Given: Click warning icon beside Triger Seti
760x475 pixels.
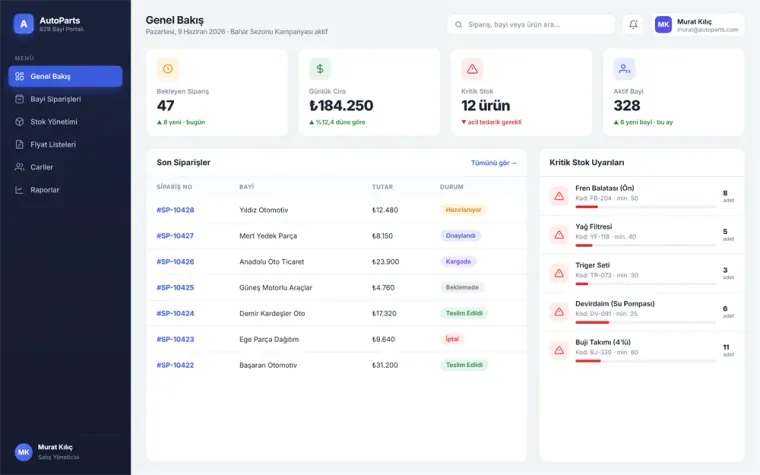Looking at the screenshot, I should click(x=559, y=273).
